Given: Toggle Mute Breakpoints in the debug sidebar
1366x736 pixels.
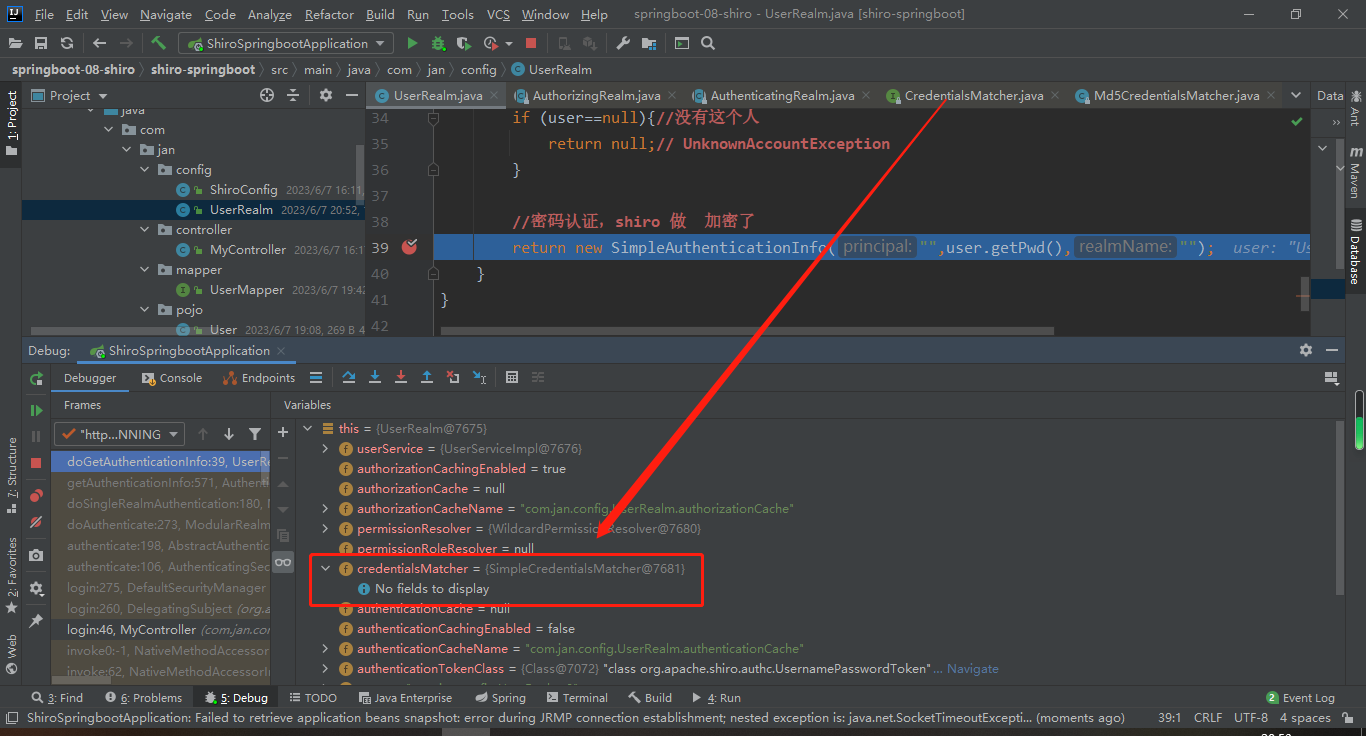Looking at the screenshot, I should pos(36,522).
